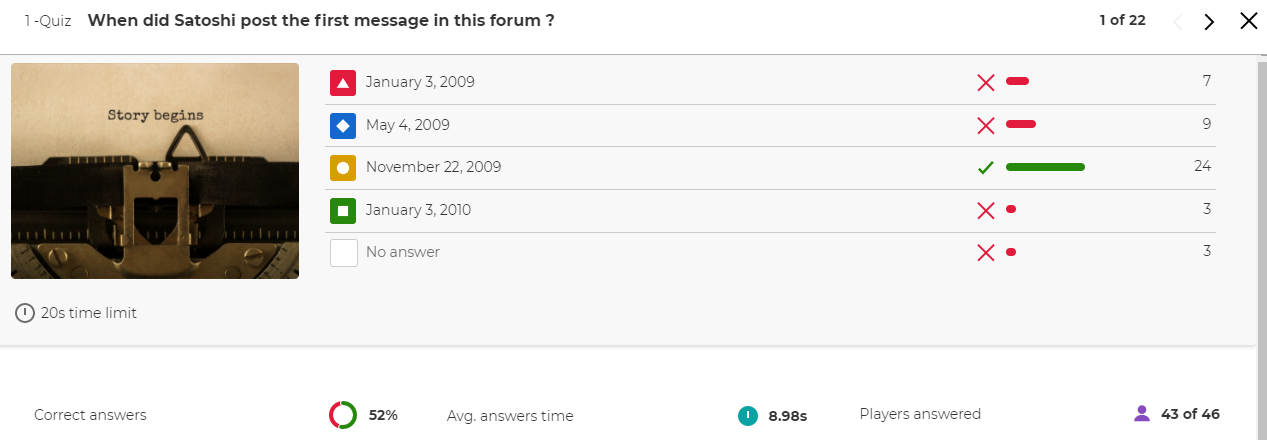Select the empty No answer box
This screenshot has width=1267, height=440.
coord(343,253)
